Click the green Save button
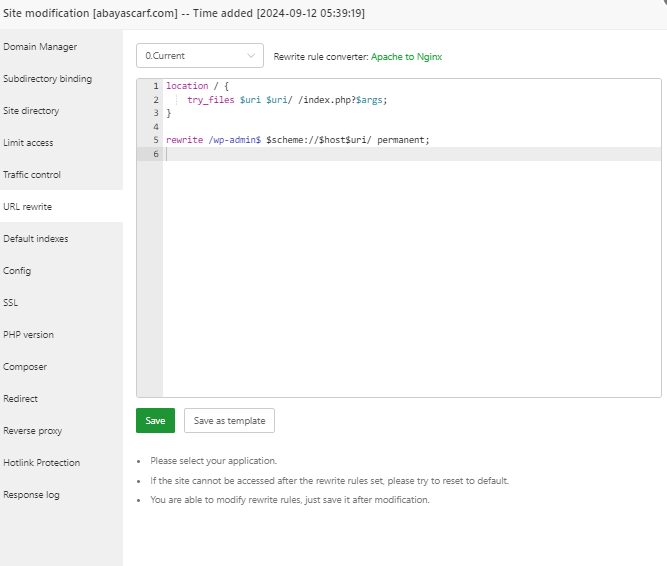The image size is (667, 566). pos(155,421)
